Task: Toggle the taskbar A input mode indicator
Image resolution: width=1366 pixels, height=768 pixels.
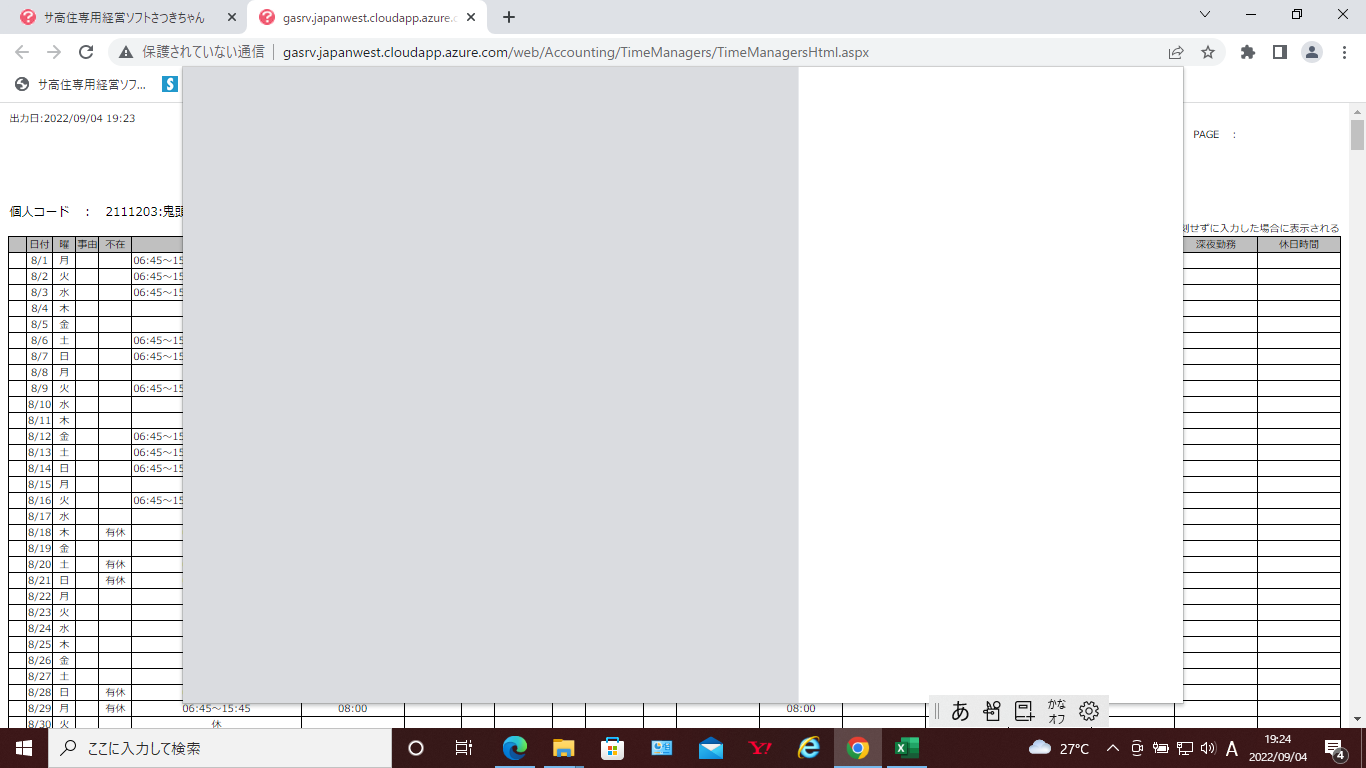Action: tap(1232, 748)
